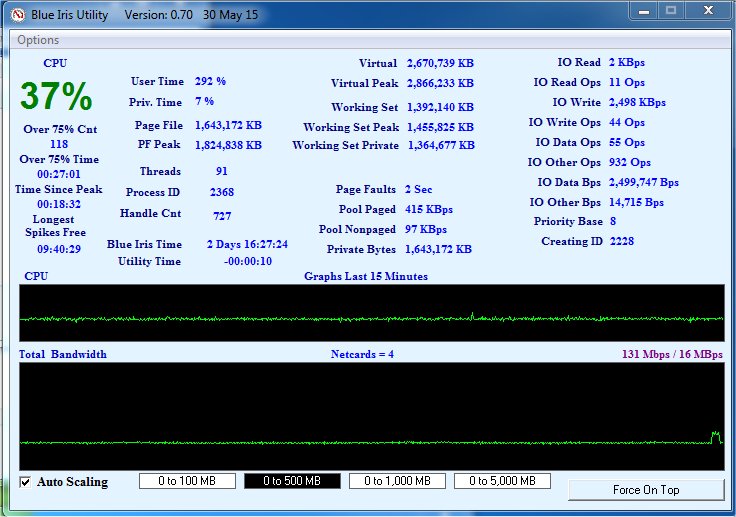Click the Priority Base value 8
The height and width of the screenshot is (517, 736).
pyautogui.click(x=613, y=221)
